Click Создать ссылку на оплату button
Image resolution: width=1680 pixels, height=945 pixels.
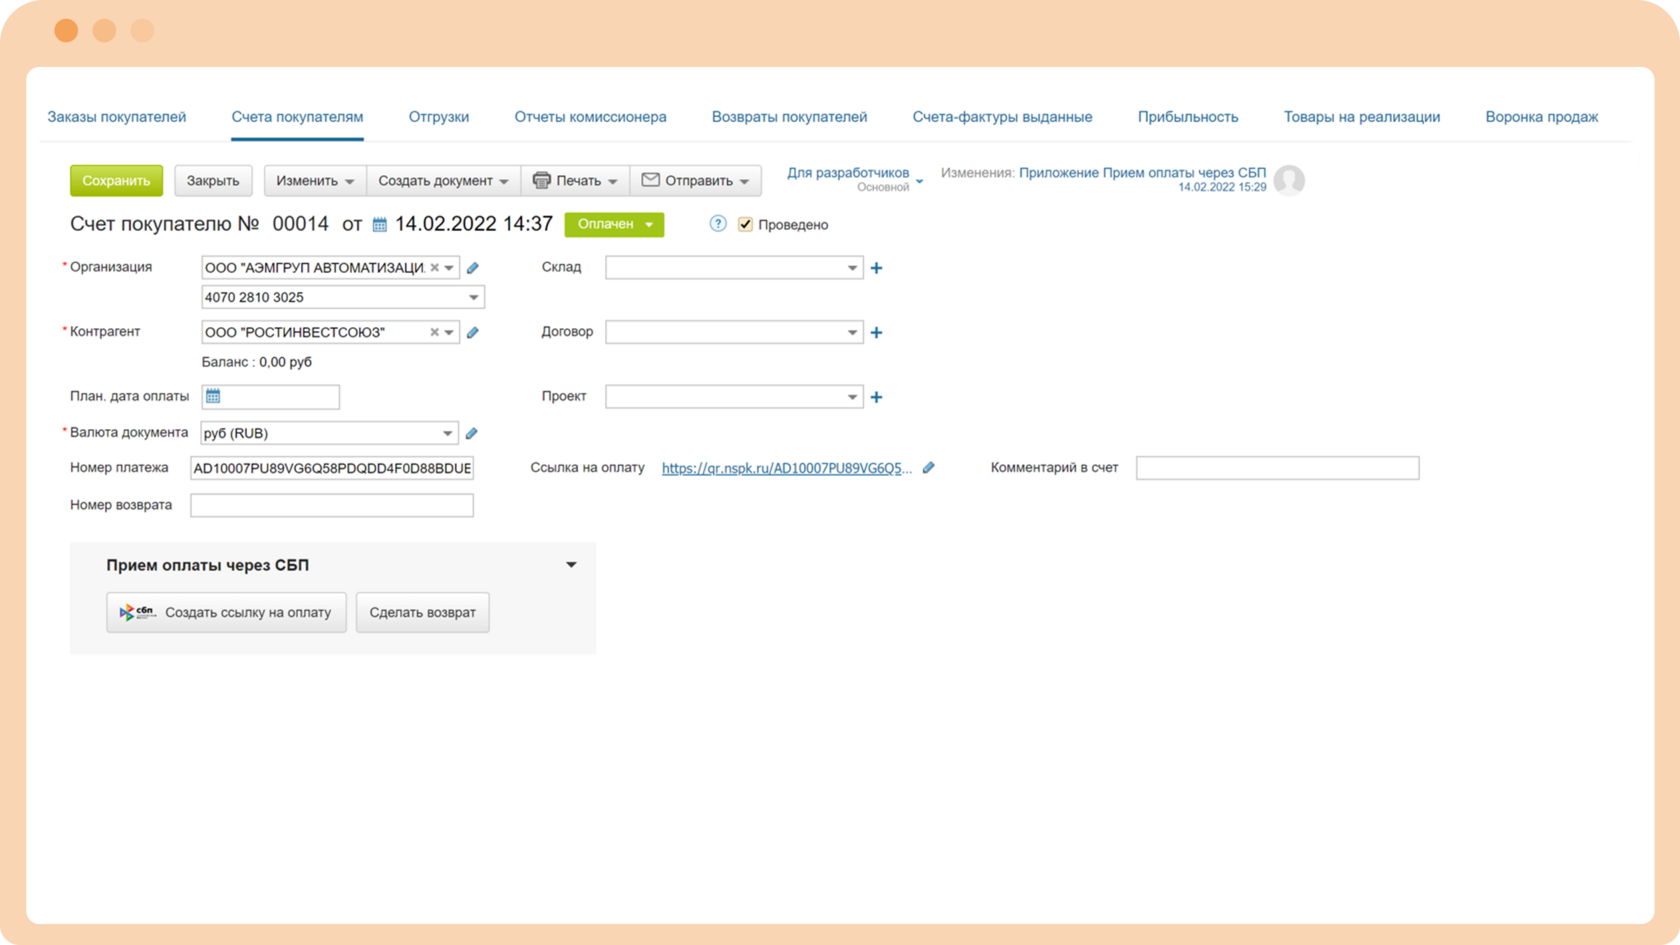[x=226, y=612]
